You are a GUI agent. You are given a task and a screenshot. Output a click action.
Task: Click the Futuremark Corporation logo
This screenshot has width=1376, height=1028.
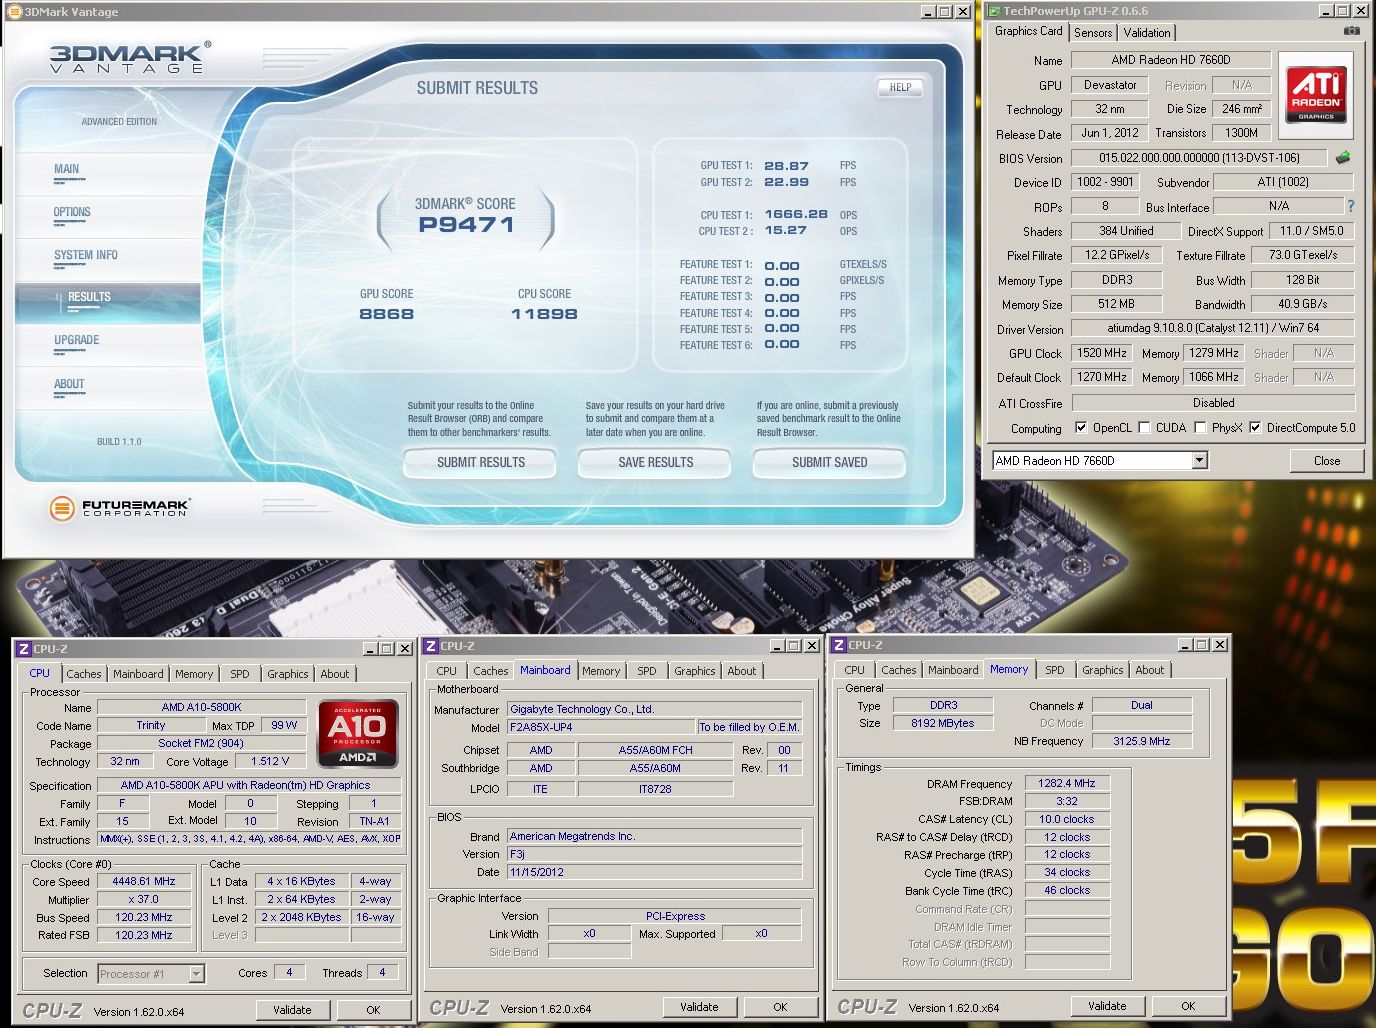pyautogui.click(x=119, y=508)
